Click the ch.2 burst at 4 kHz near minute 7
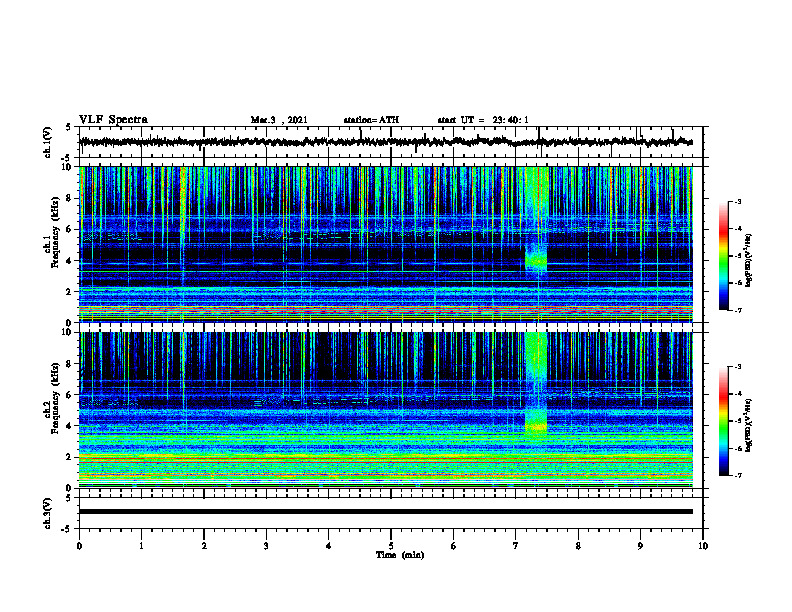This screenshot has width=792, height=612. (x=536, y=426)
